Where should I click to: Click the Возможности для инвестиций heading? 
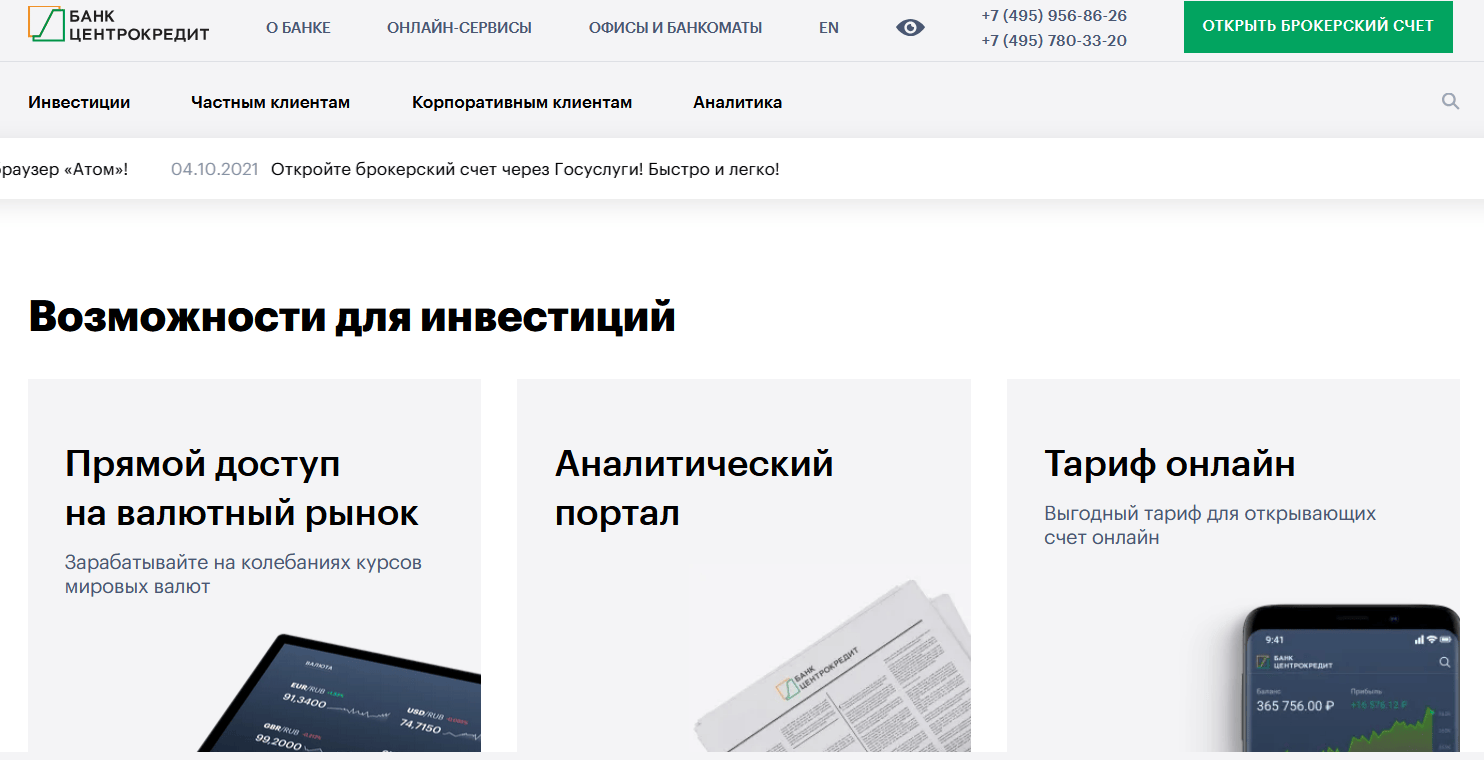coord(352,316)
